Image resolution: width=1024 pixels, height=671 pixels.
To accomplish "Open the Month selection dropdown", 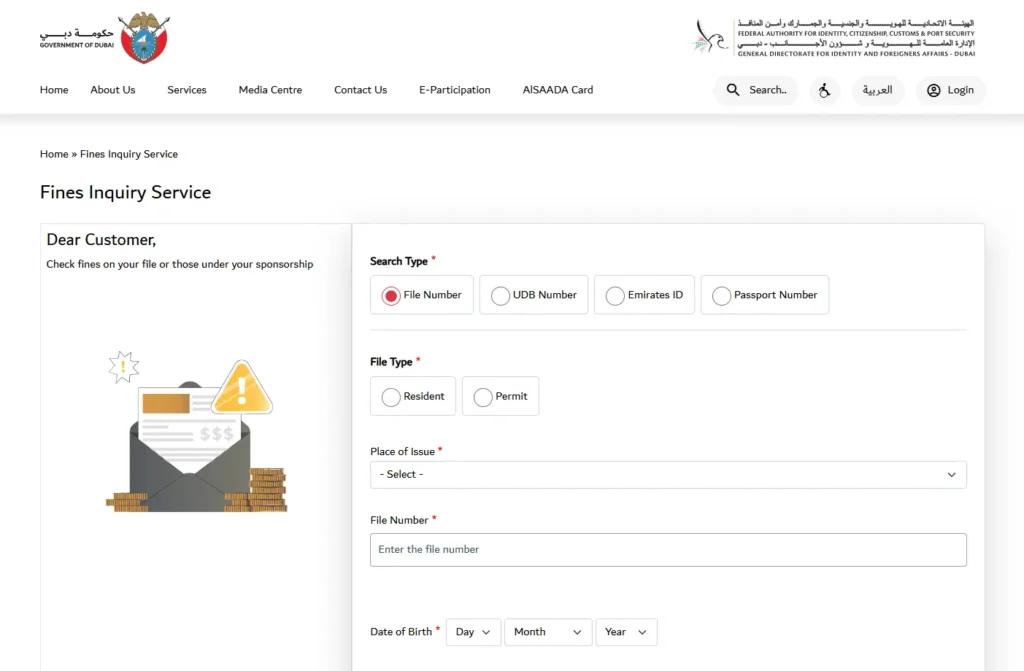I will coord(547,632).
